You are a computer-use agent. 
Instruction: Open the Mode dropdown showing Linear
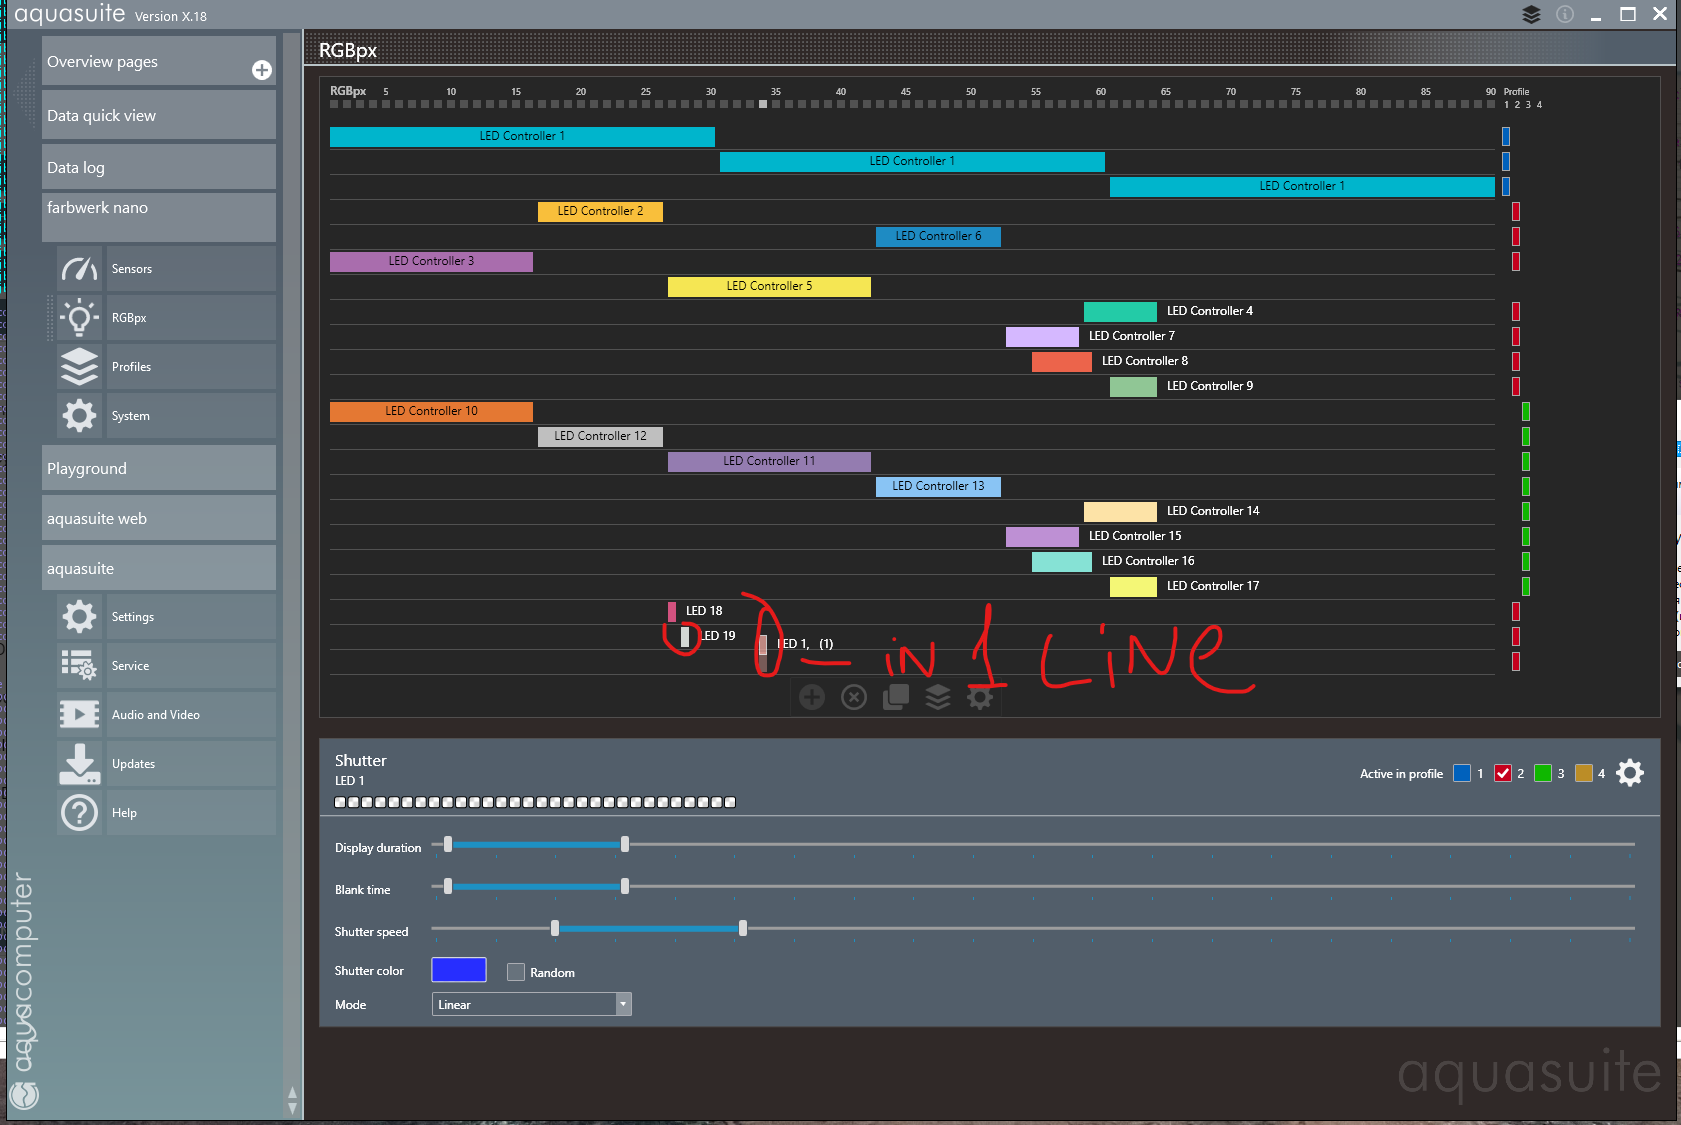tap(532, 1004)
